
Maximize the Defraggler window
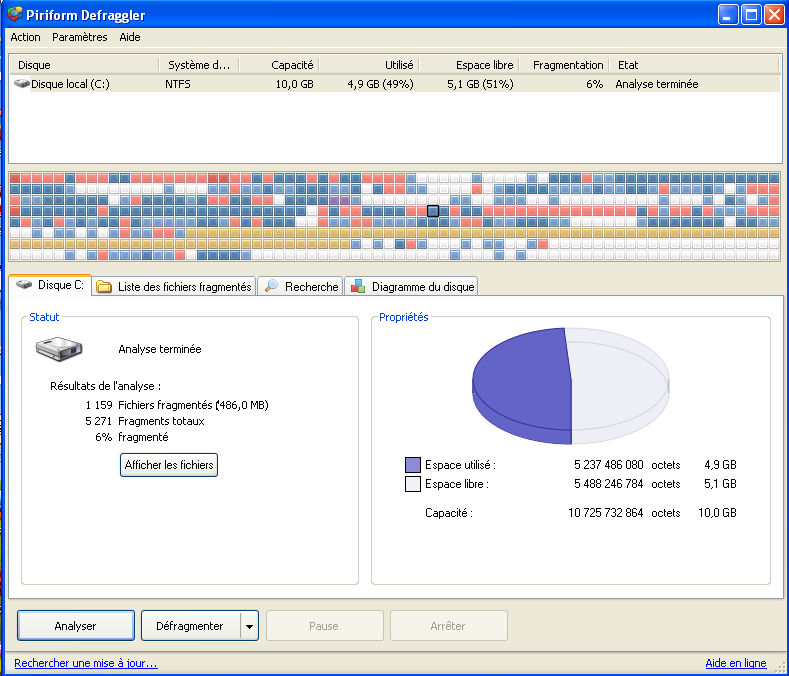tap(751, 15)
